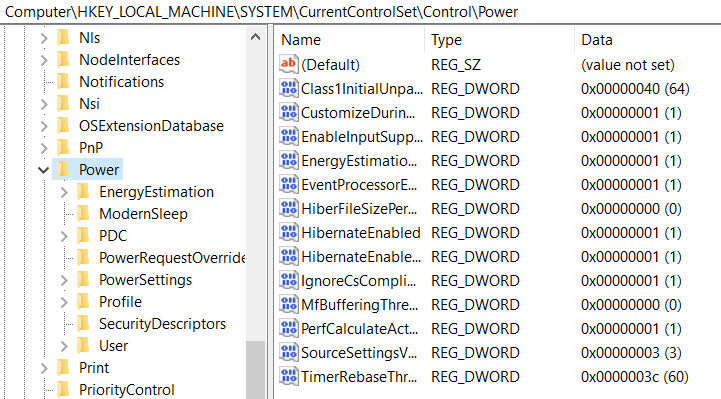Select the ModernSleep tree key

coord(143,214)
